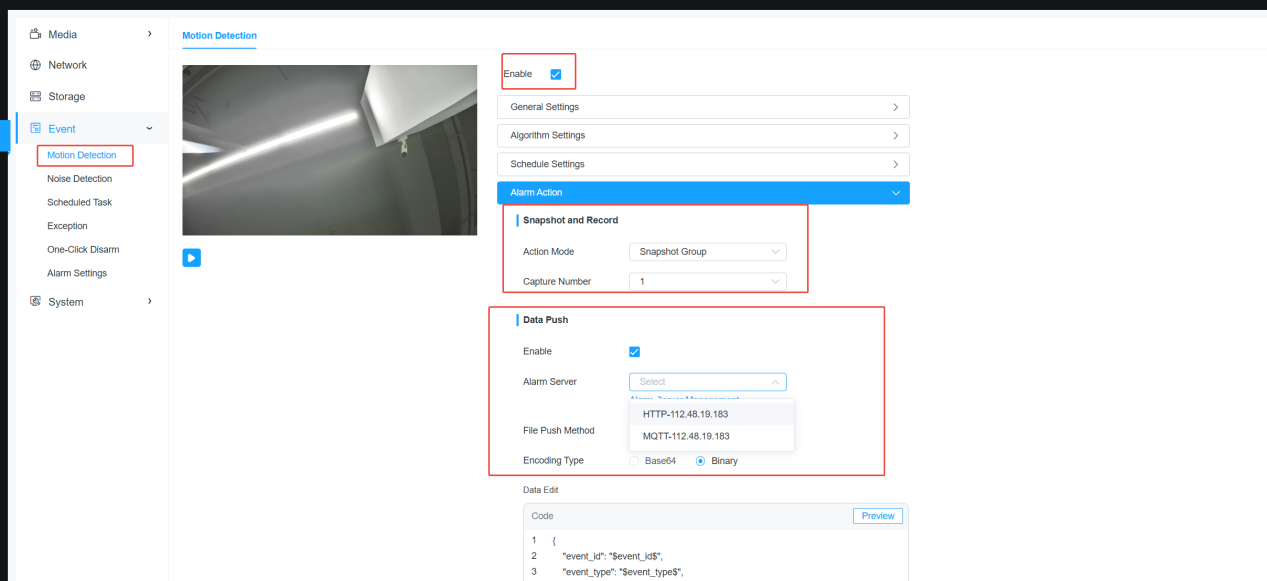Image resolution: width=1267 pixels, height=581 pixels.
Task: Click the Media camera icon in sidebar
Action: [x=35, y=34]
